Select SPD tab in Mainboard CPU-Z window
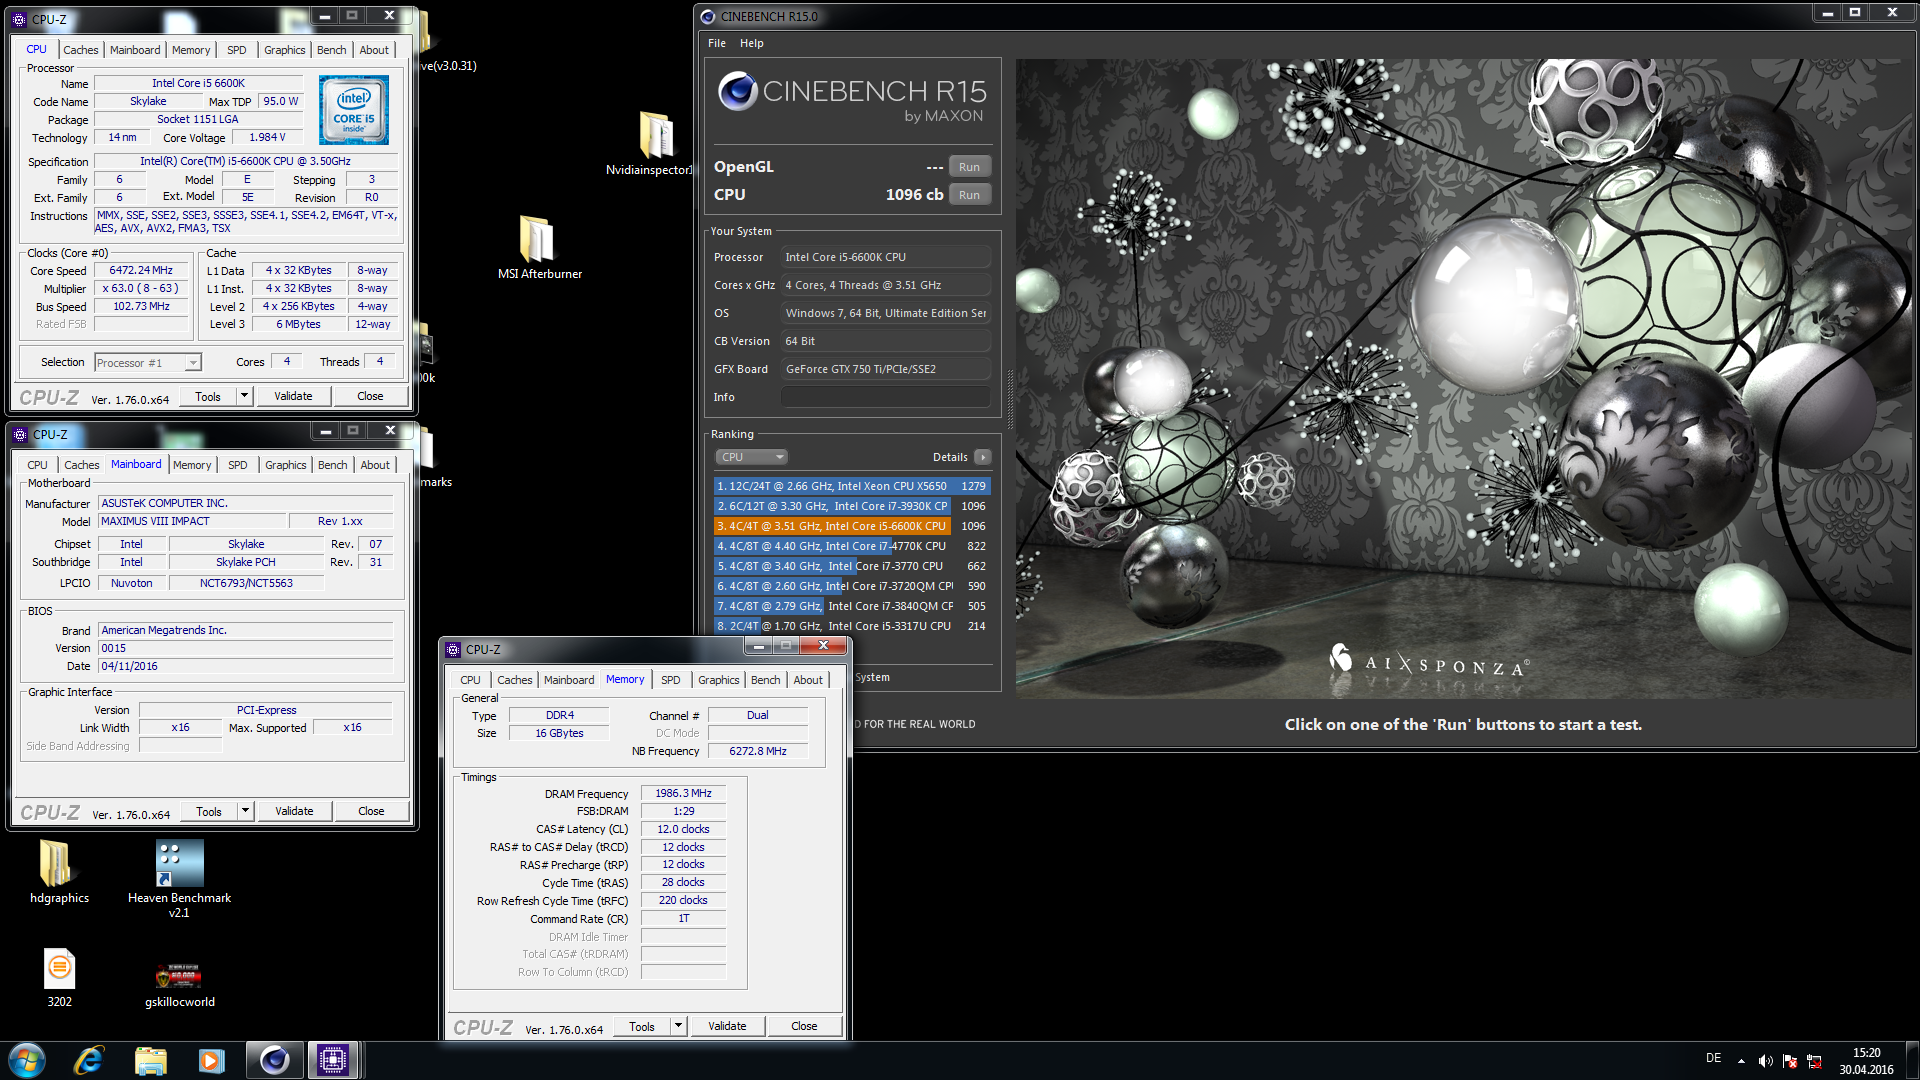The height and width of the screenshot is (1080, 1920). [x=237, y=465]
